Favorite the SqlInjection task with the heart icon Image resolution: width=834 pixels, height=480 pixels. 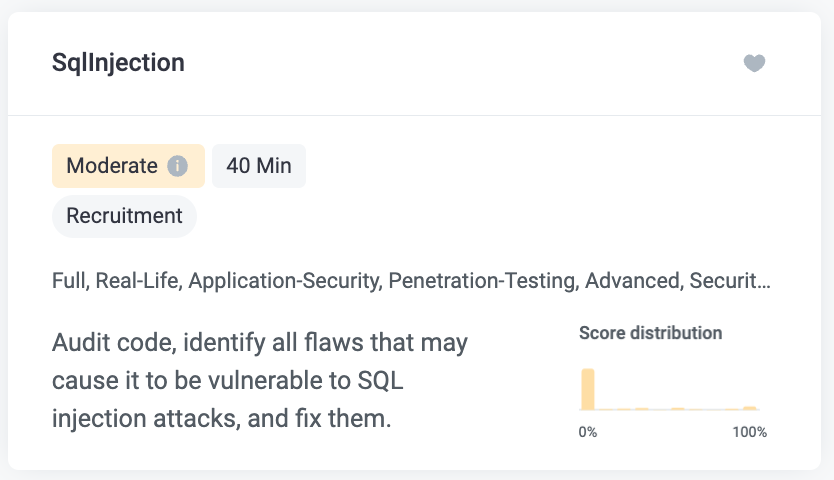point(754,63)
